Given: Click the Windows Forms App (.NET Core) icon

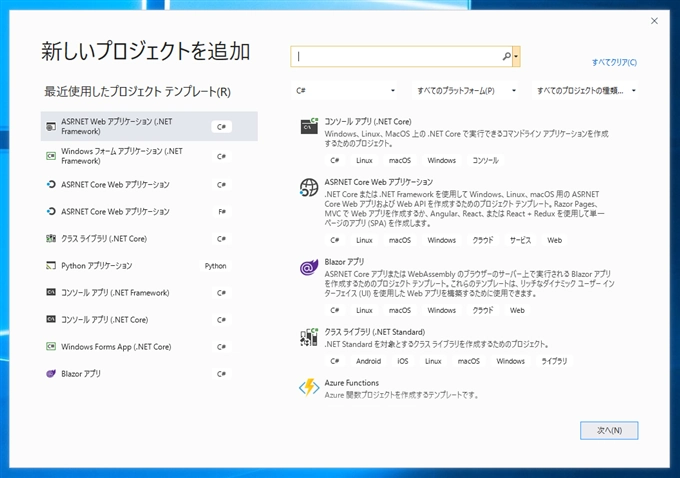Looking at the screenshot, I should tap(51, 347).
